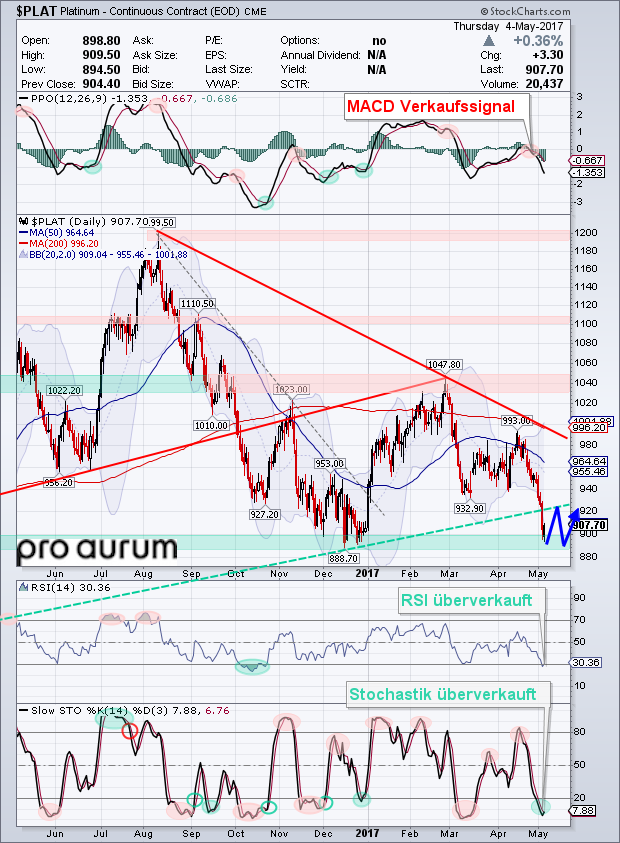
Task: Click the red MA(200) legend line swatch
Action: 23,244
